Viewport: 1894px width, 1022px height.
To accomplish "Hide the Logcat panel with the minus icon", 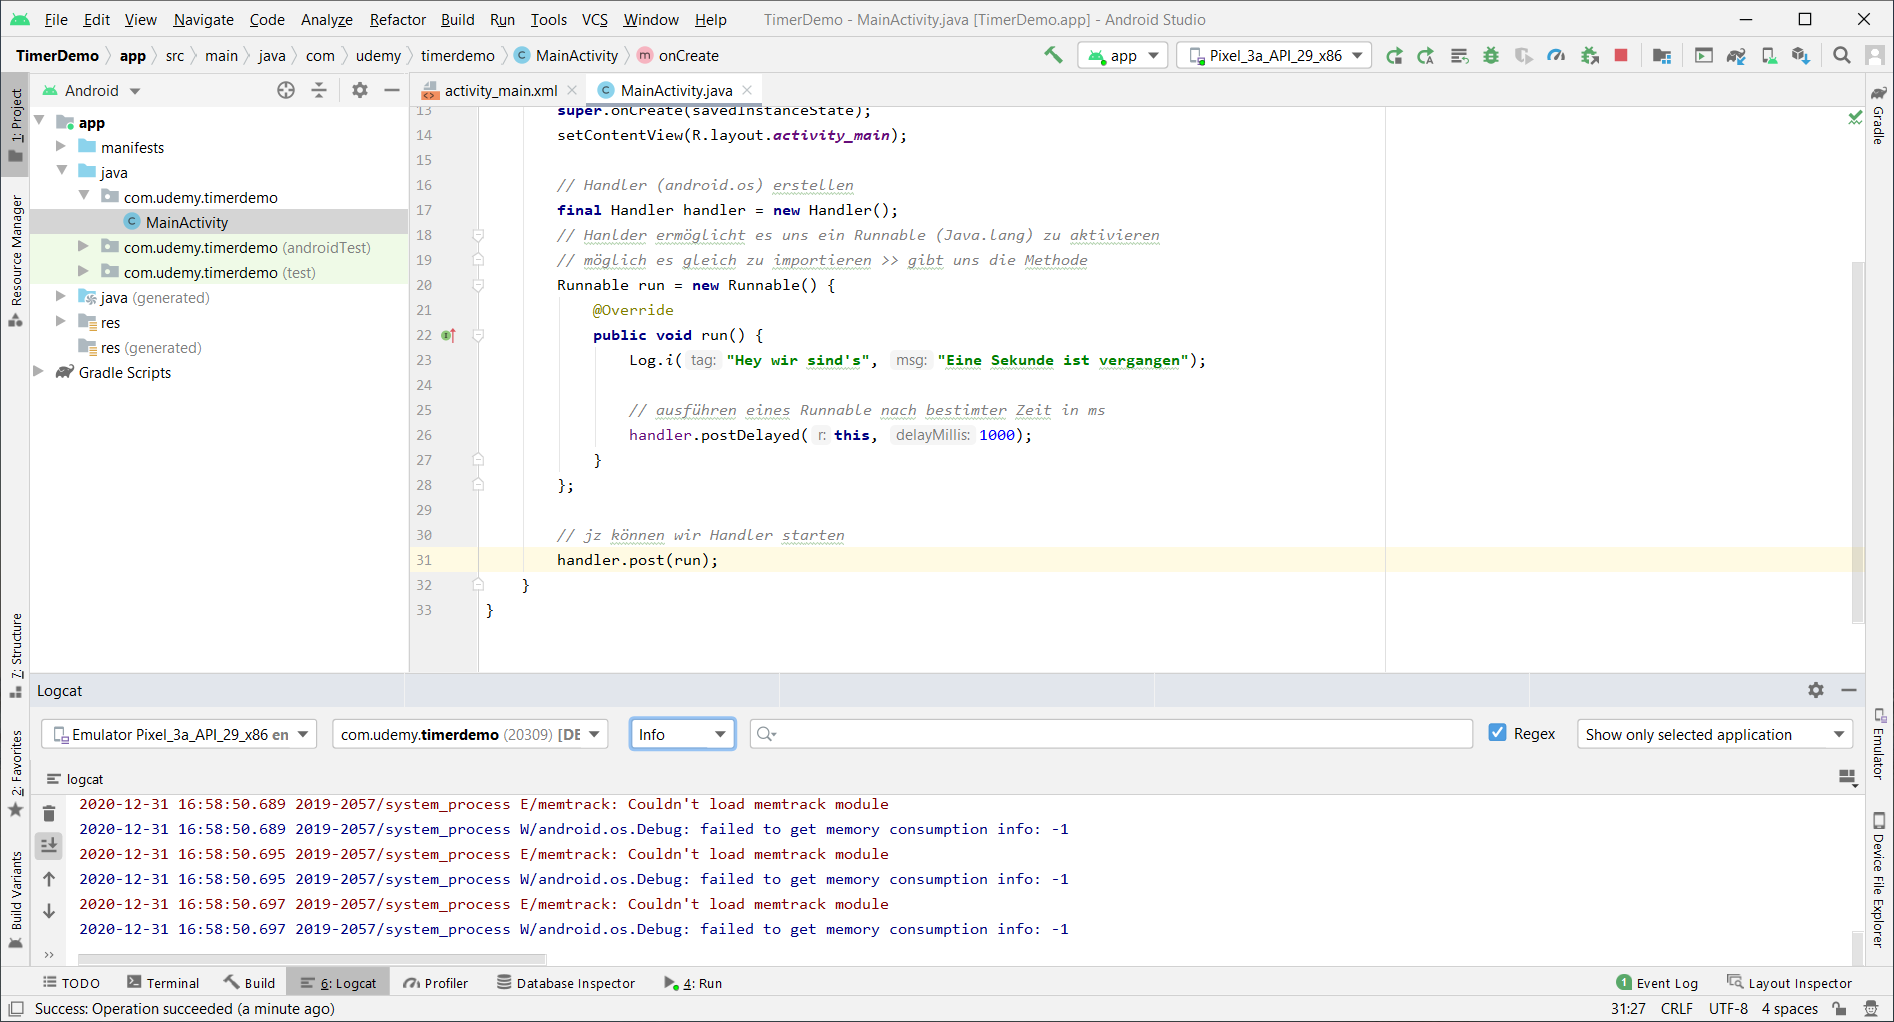I will tap(1849, 690).
